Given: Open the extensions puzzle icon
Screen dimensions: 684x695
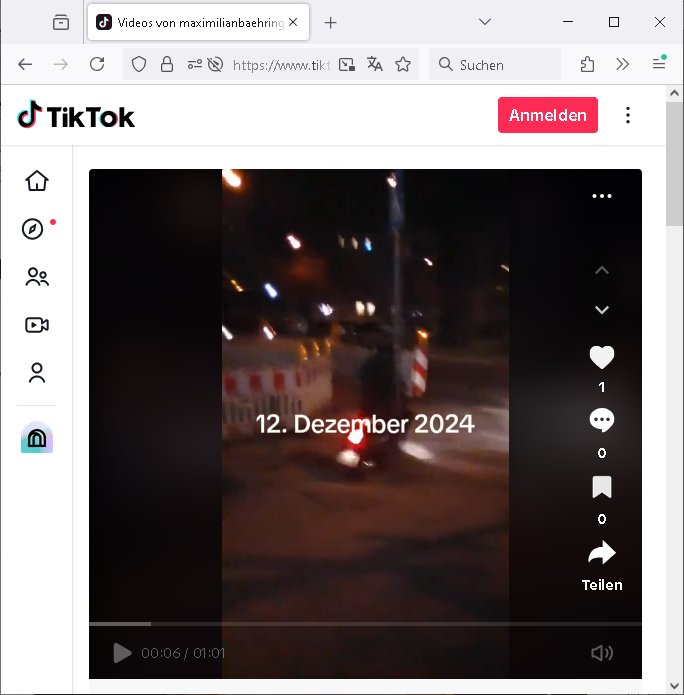Looking at the screenshot, I should click(587, 65).
